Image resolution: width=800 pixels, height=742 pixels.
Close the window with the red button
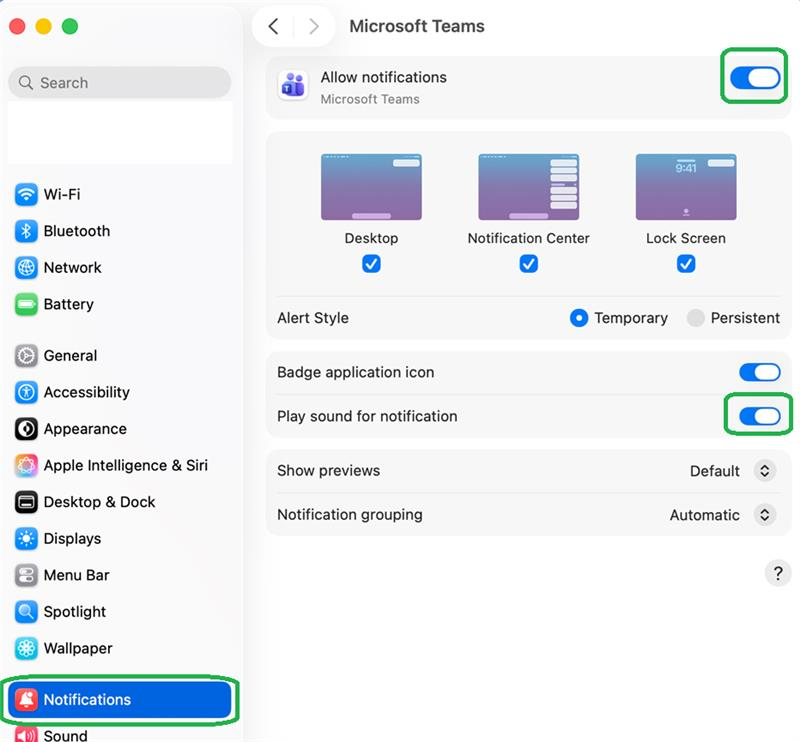[17, 26]
